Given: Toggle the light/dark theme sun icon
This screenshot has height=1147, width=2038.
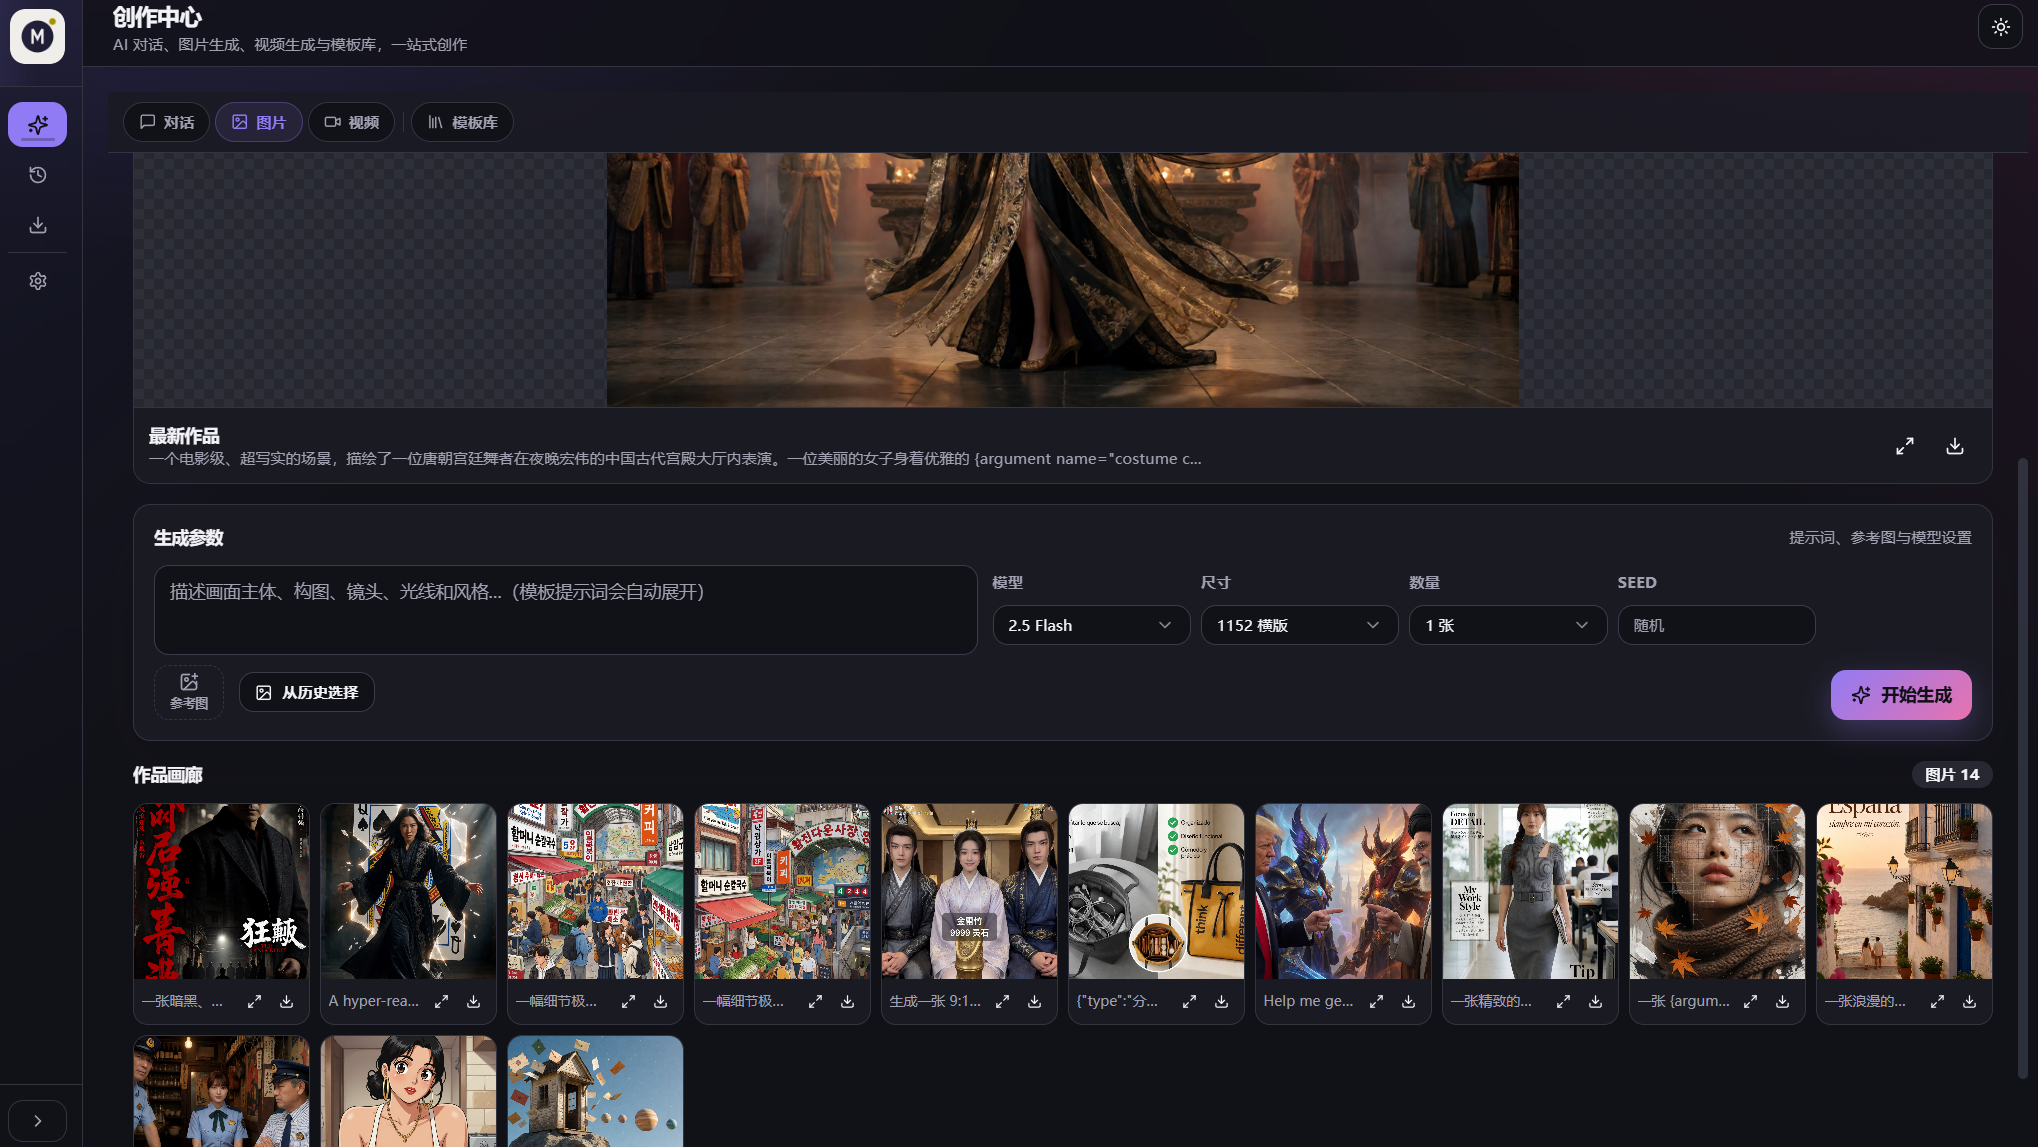Looking at the screenshot, I should 2000,27.
